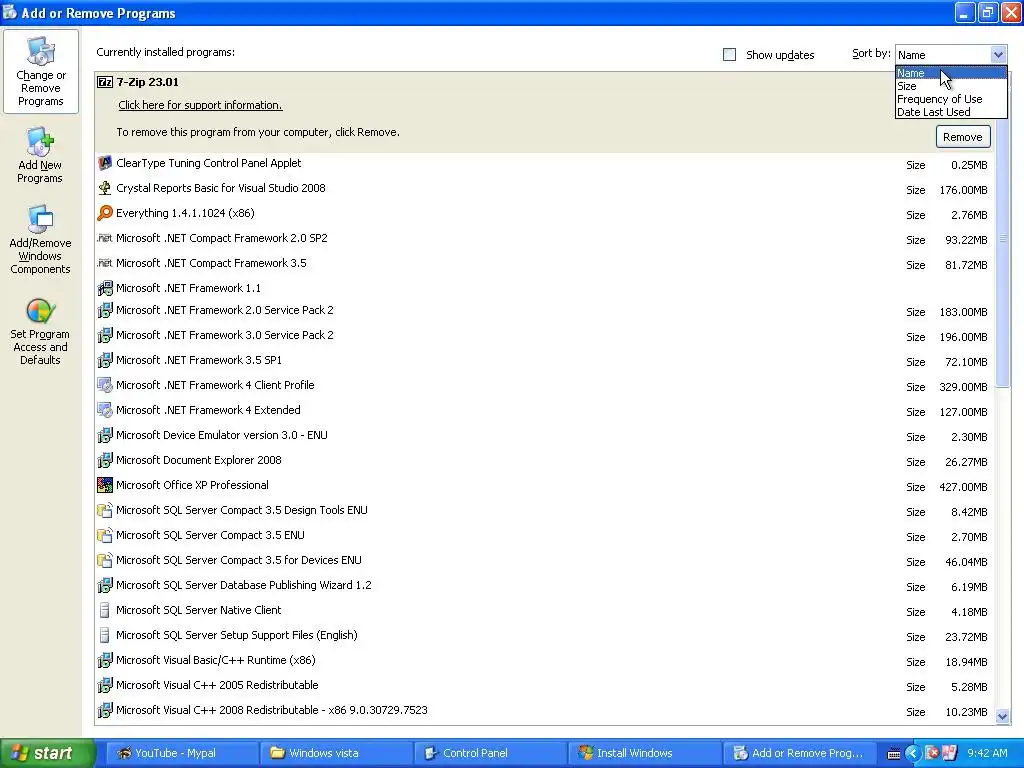Open 7-Zip support information link
The height and width of the screenshot is (768, 1024).
click(200, 105)
